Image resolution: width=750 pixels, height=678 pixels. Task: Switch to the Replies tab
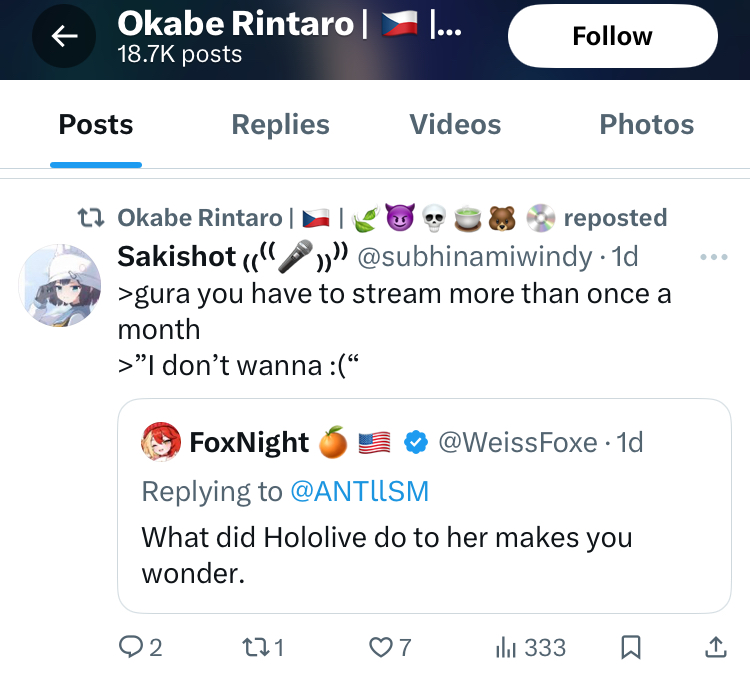point(280,125)
